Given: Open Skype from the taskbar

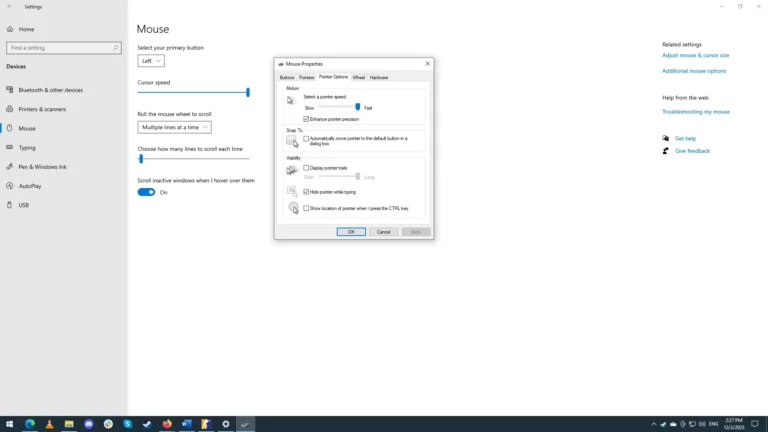Looking at the screenshot, I should click(x=128, y=424).
